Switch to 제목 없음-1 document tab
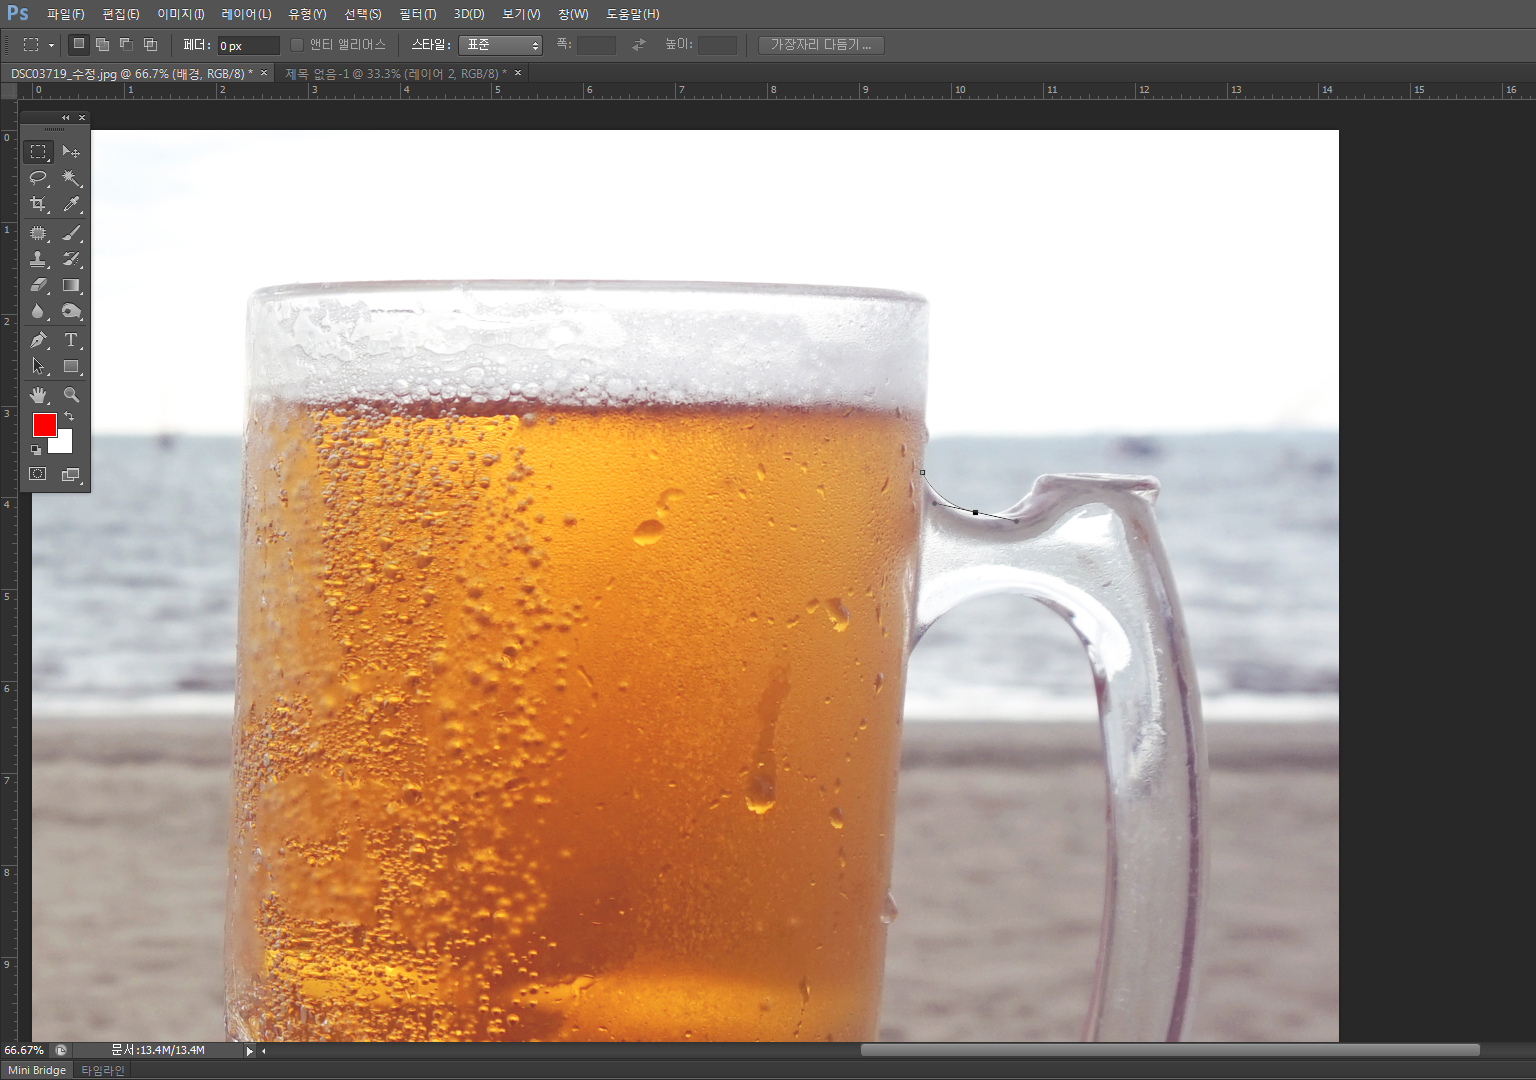Image resolution: width=1536 pixels, height=1080 pixels. pos(396,73)
